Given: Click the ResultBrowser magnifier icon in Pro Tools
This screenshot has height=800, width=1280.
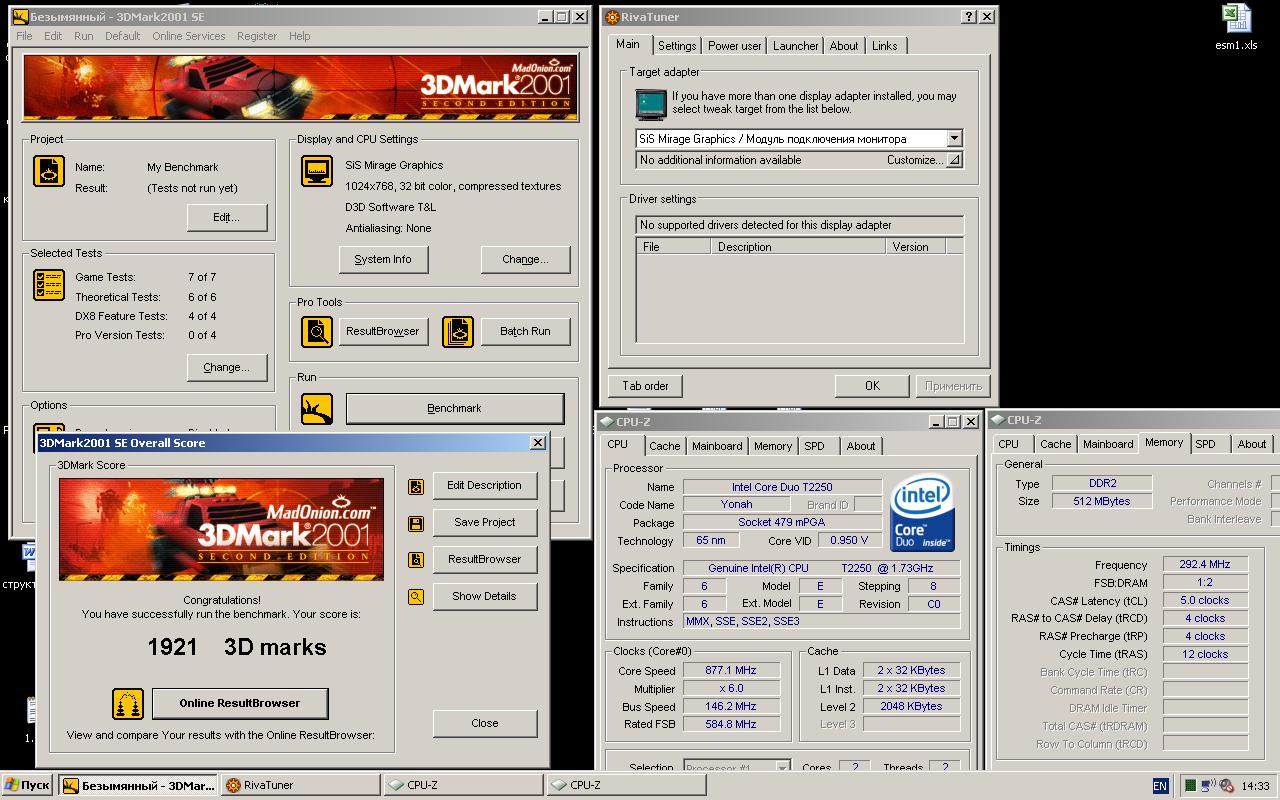Looking at the screenshot, I should click(317, 331).
